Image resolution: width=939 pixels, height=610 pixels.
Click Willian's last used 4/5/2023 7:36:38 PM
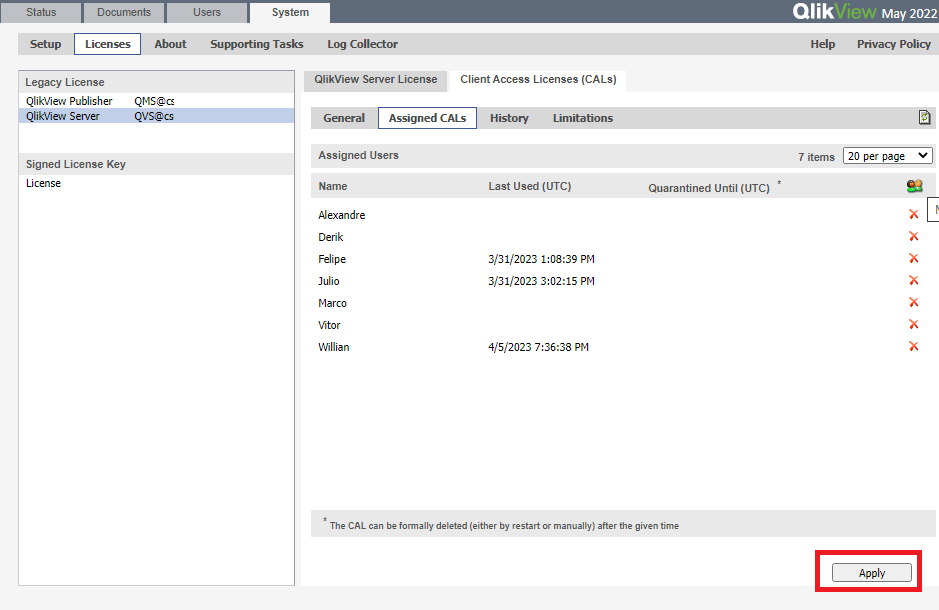tap(538, 347)
